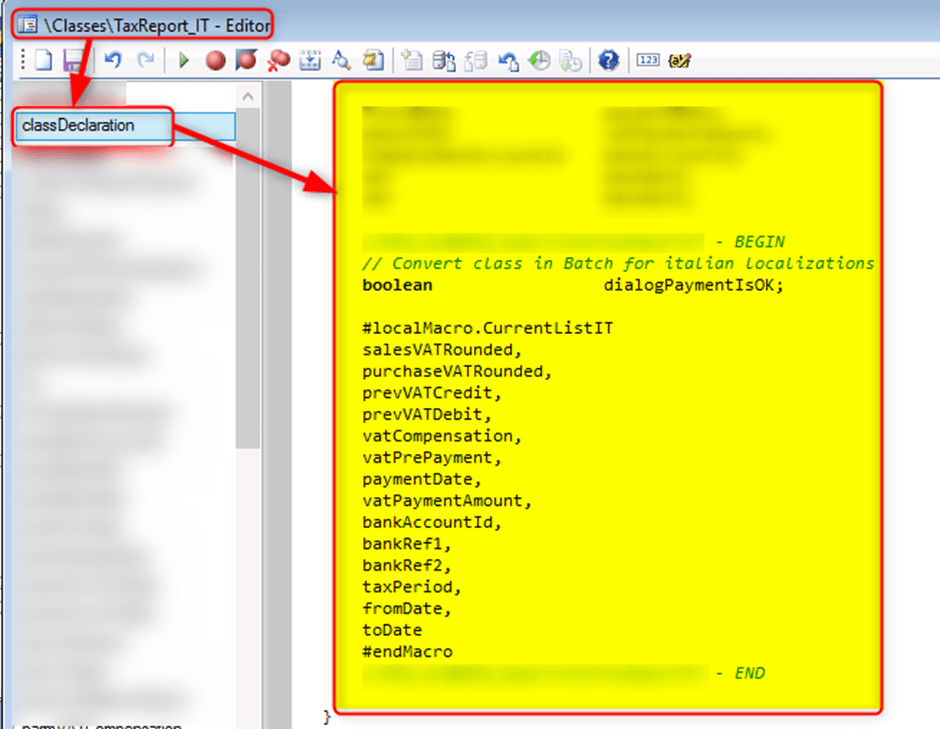
Task: Click the magnifier lookup icon in toolbar
Action: coord(341,61)
